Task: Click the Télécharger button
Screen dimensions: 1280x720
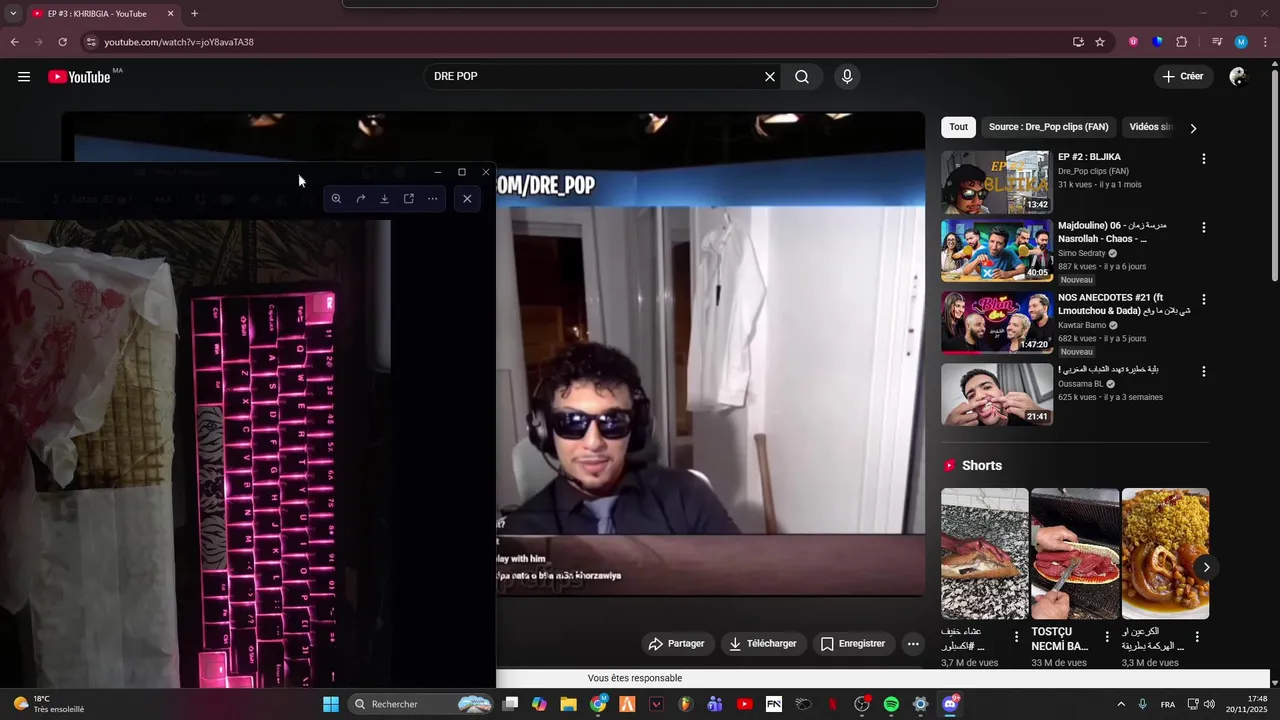Action: 762,644
